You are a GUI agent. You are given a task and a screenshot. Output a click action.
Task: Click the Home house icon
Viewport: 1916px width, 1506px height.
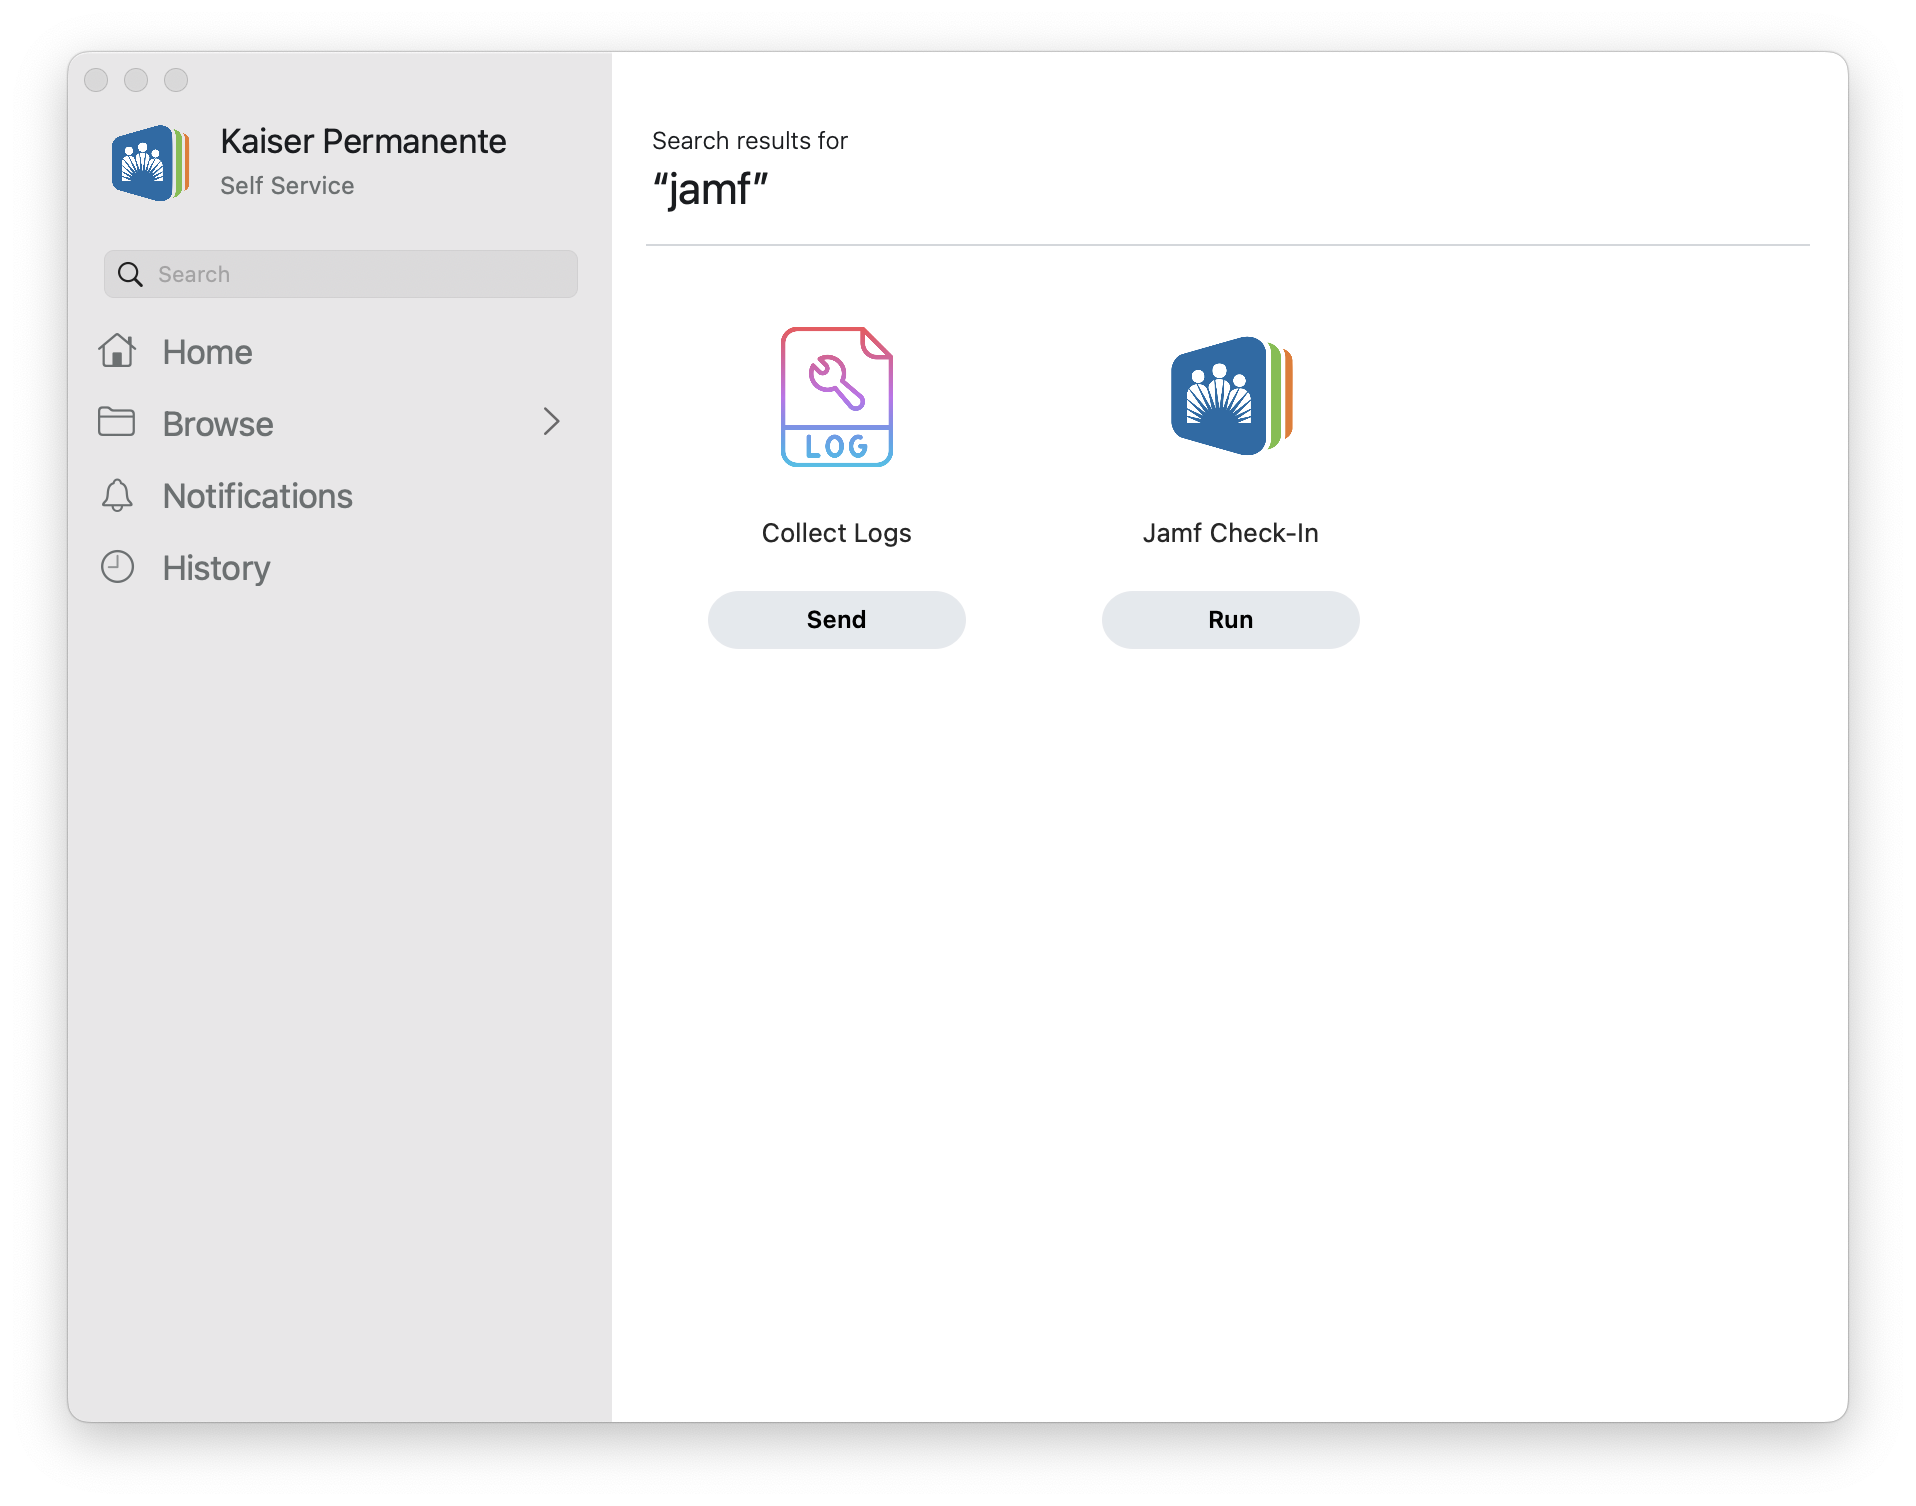pyautogui.click(x=117, y=351)
